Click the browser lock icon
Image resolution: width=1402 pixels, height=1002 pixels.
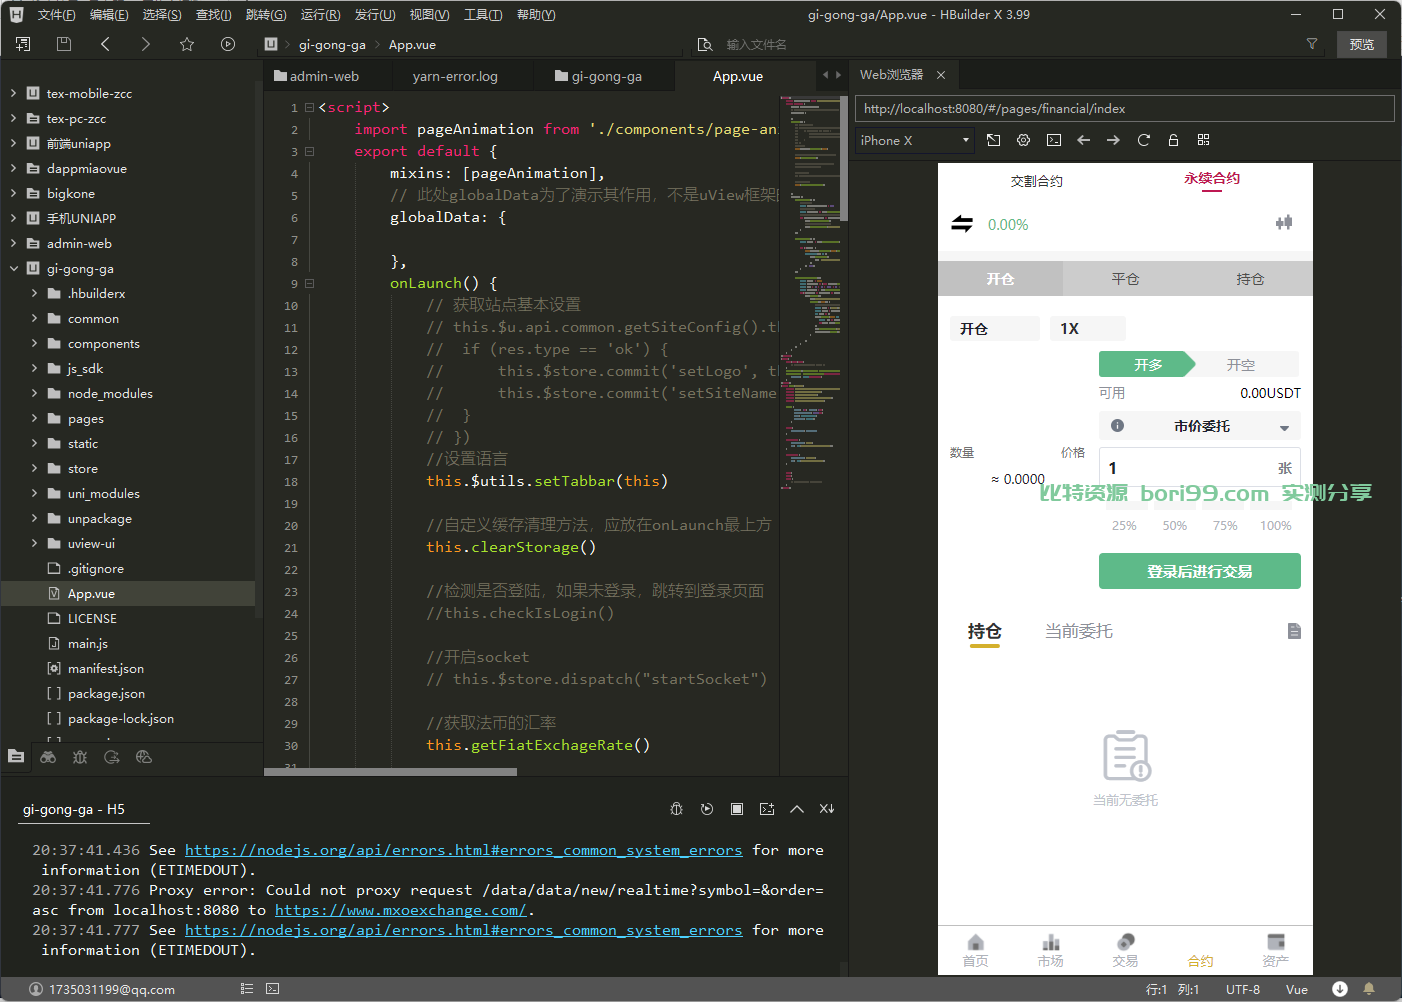pyautogui.click(x=1173, y=140)
